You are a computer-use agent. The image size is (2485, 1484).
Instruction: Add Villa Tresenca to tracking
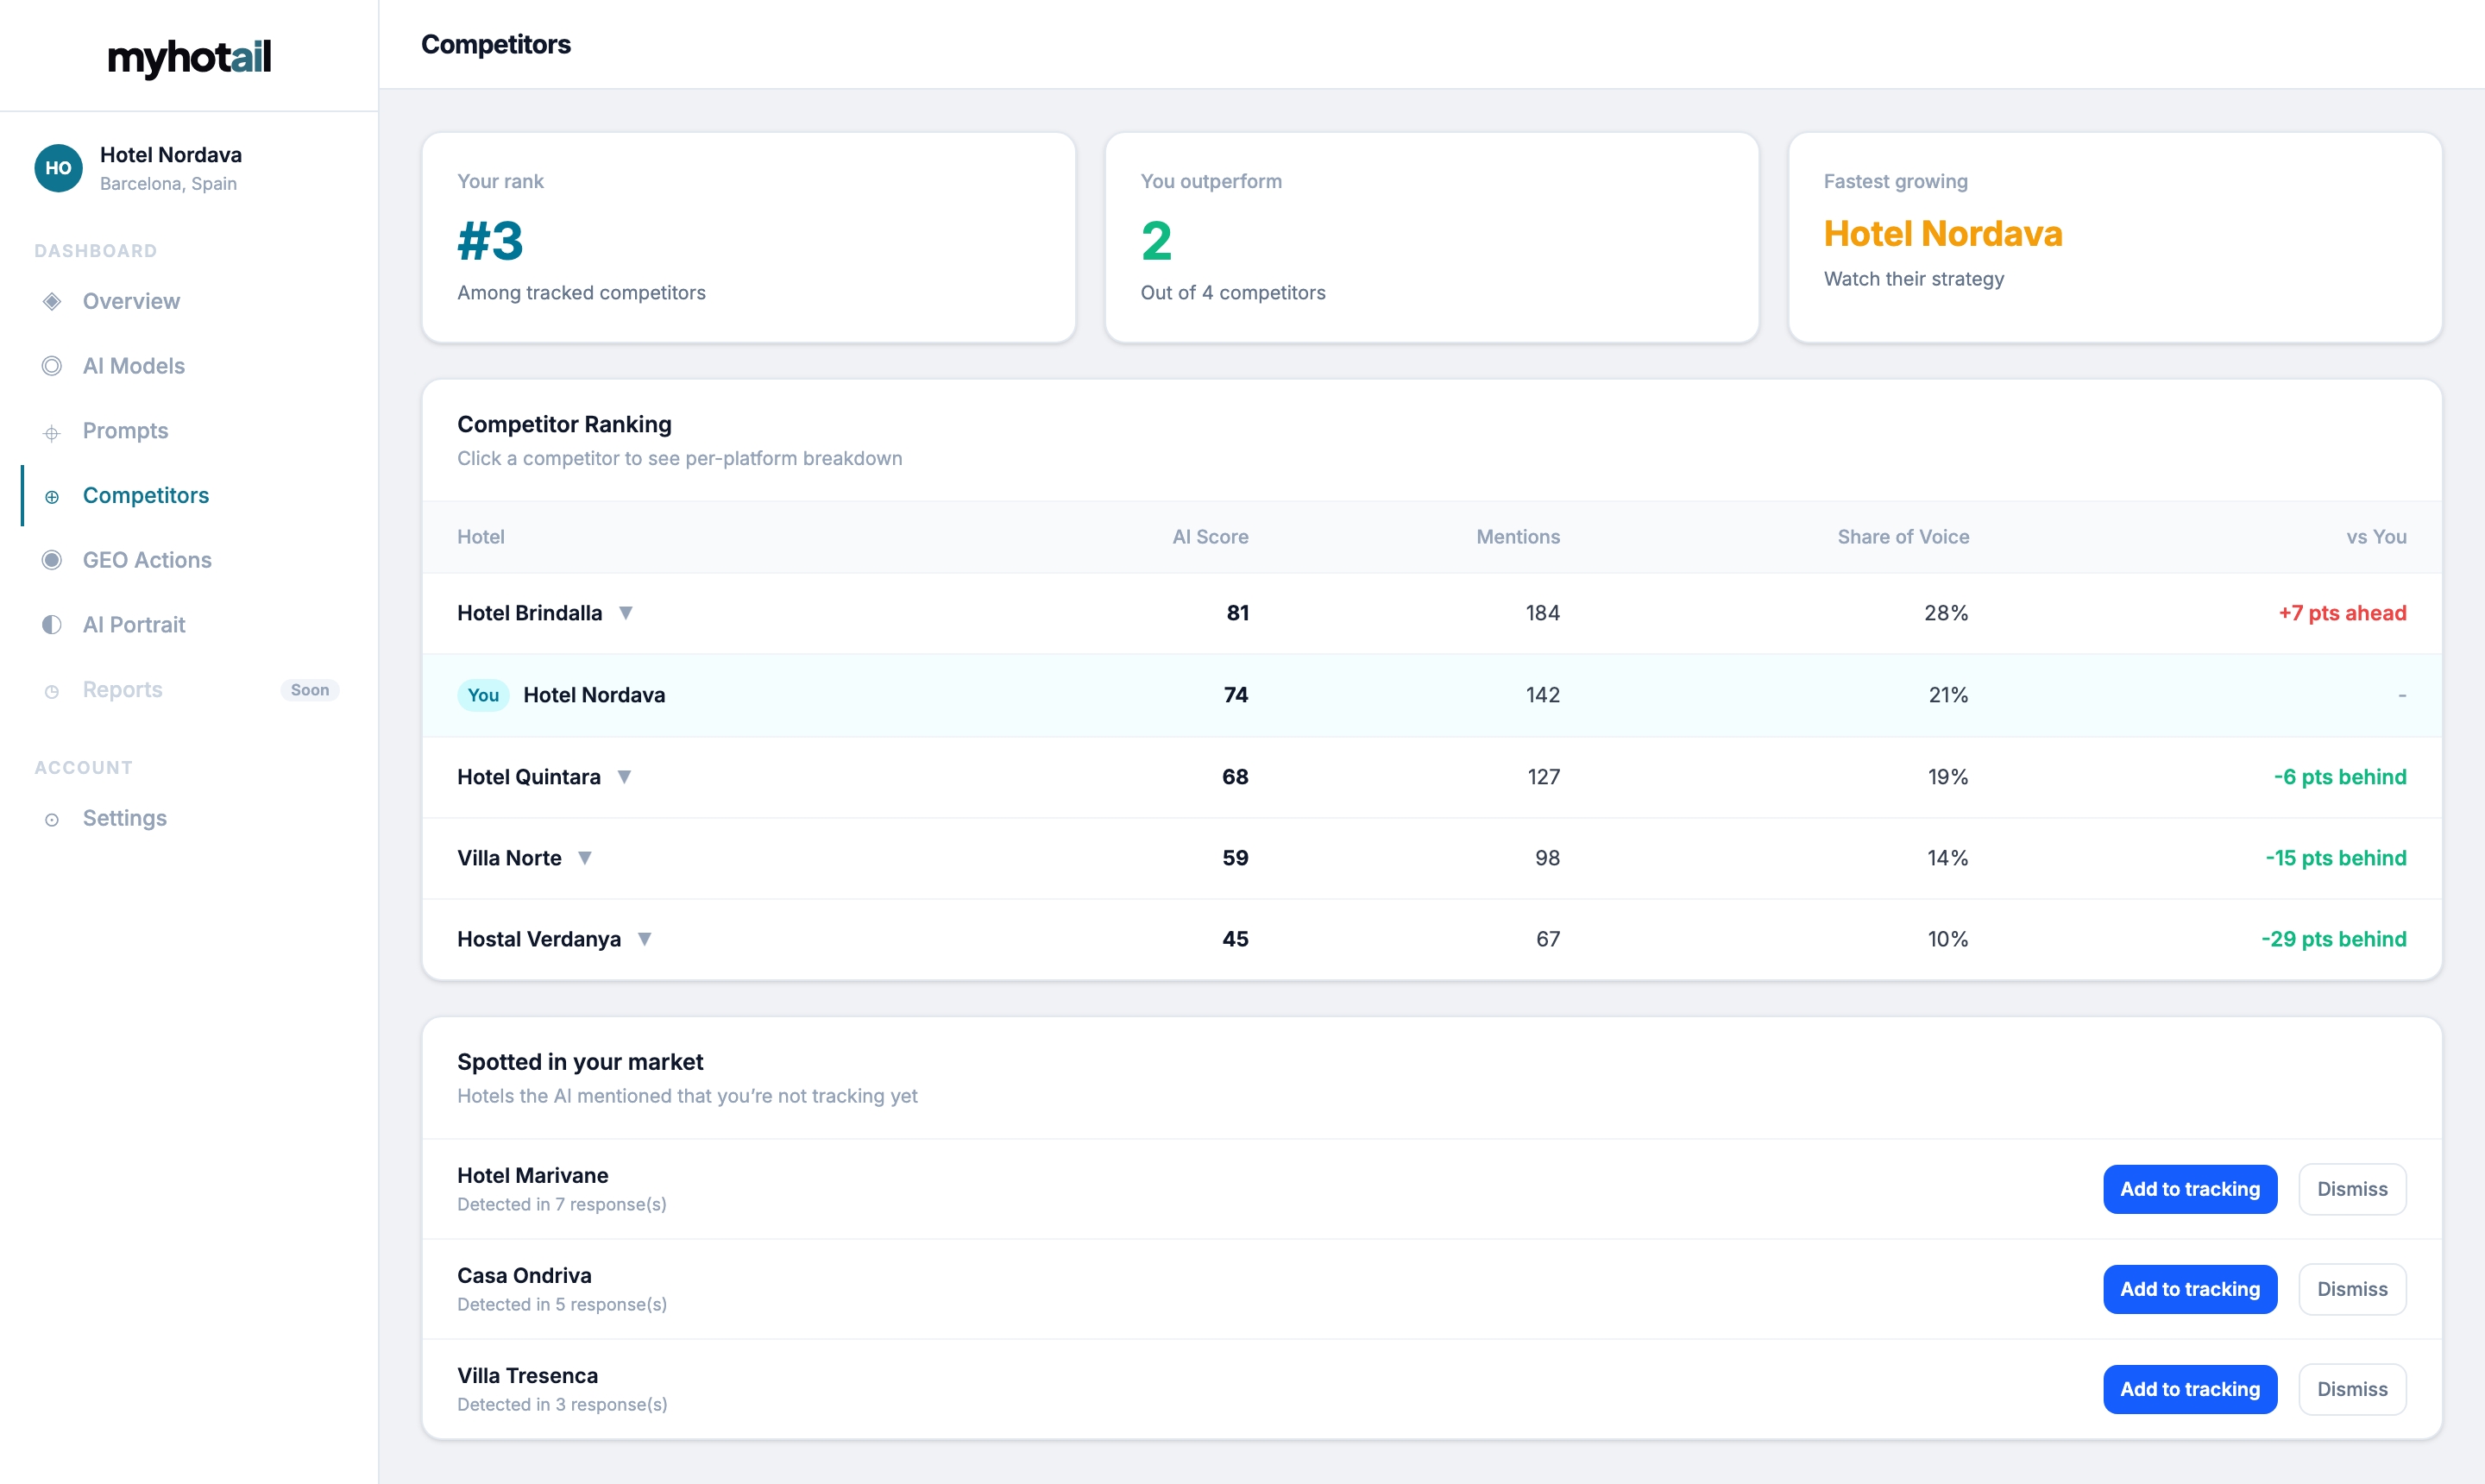(x=2190, y=1389)
